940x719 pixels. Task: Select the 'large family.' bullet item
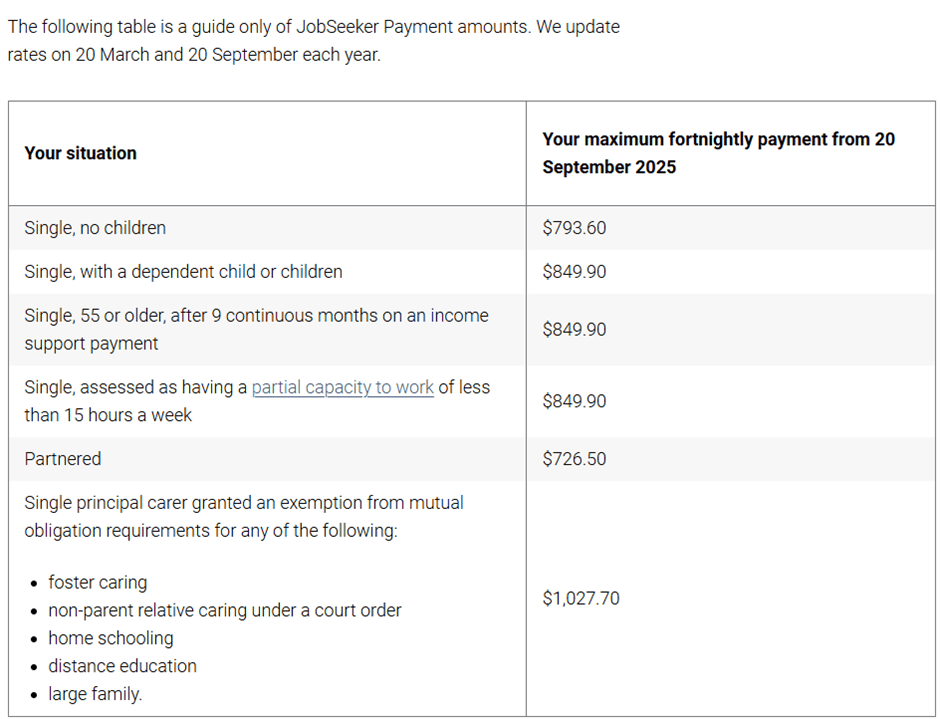(x=95, y=694)
